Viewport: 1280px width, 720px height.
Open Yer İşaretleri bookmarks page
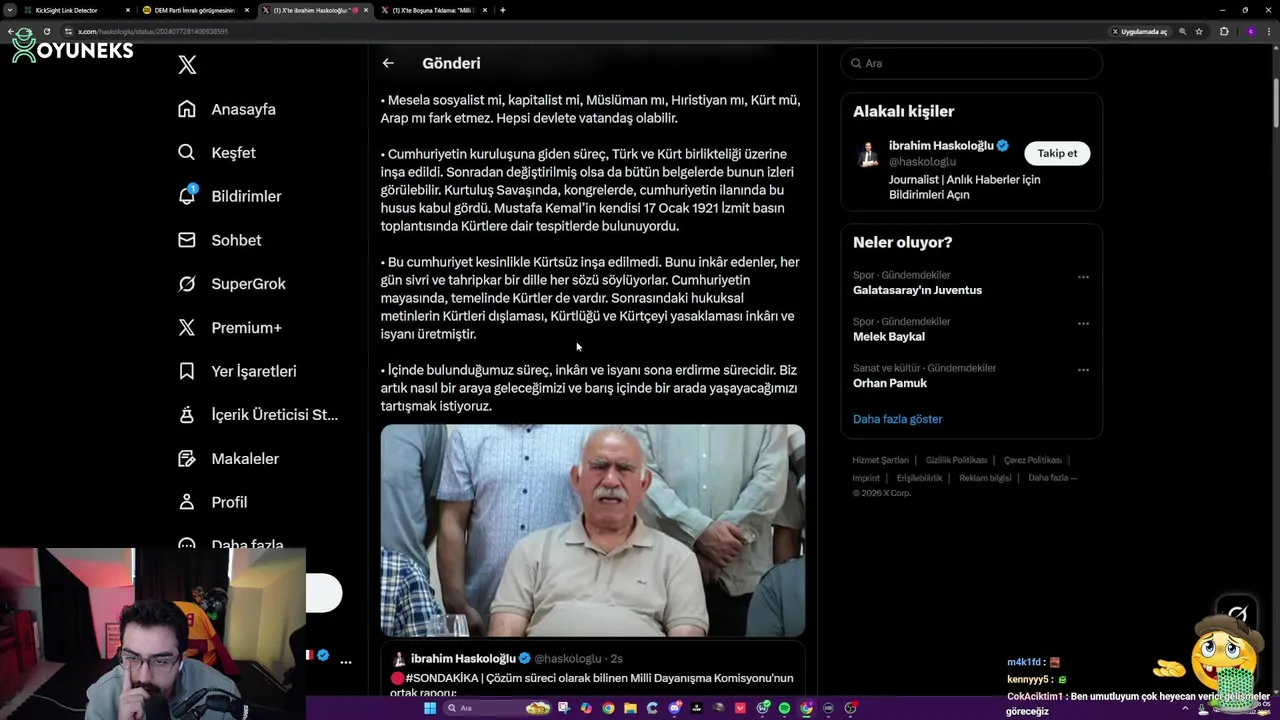[x=253, y=371]
